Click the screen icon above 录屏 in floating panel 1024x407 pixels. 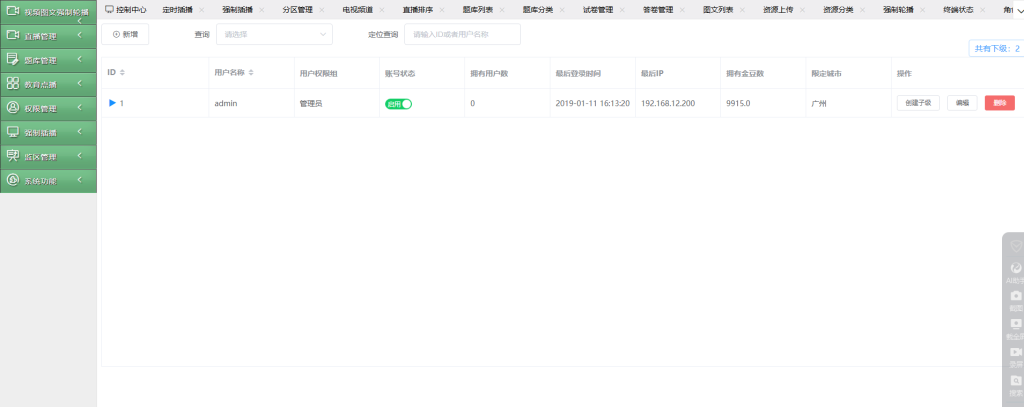[1016, 324]
